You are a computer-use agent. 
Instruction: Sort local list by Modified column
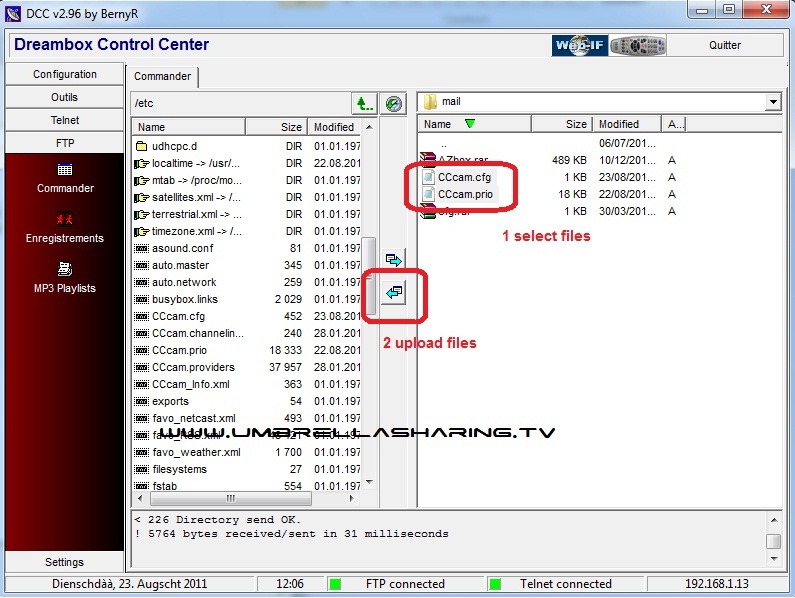[x=627, y=124]
